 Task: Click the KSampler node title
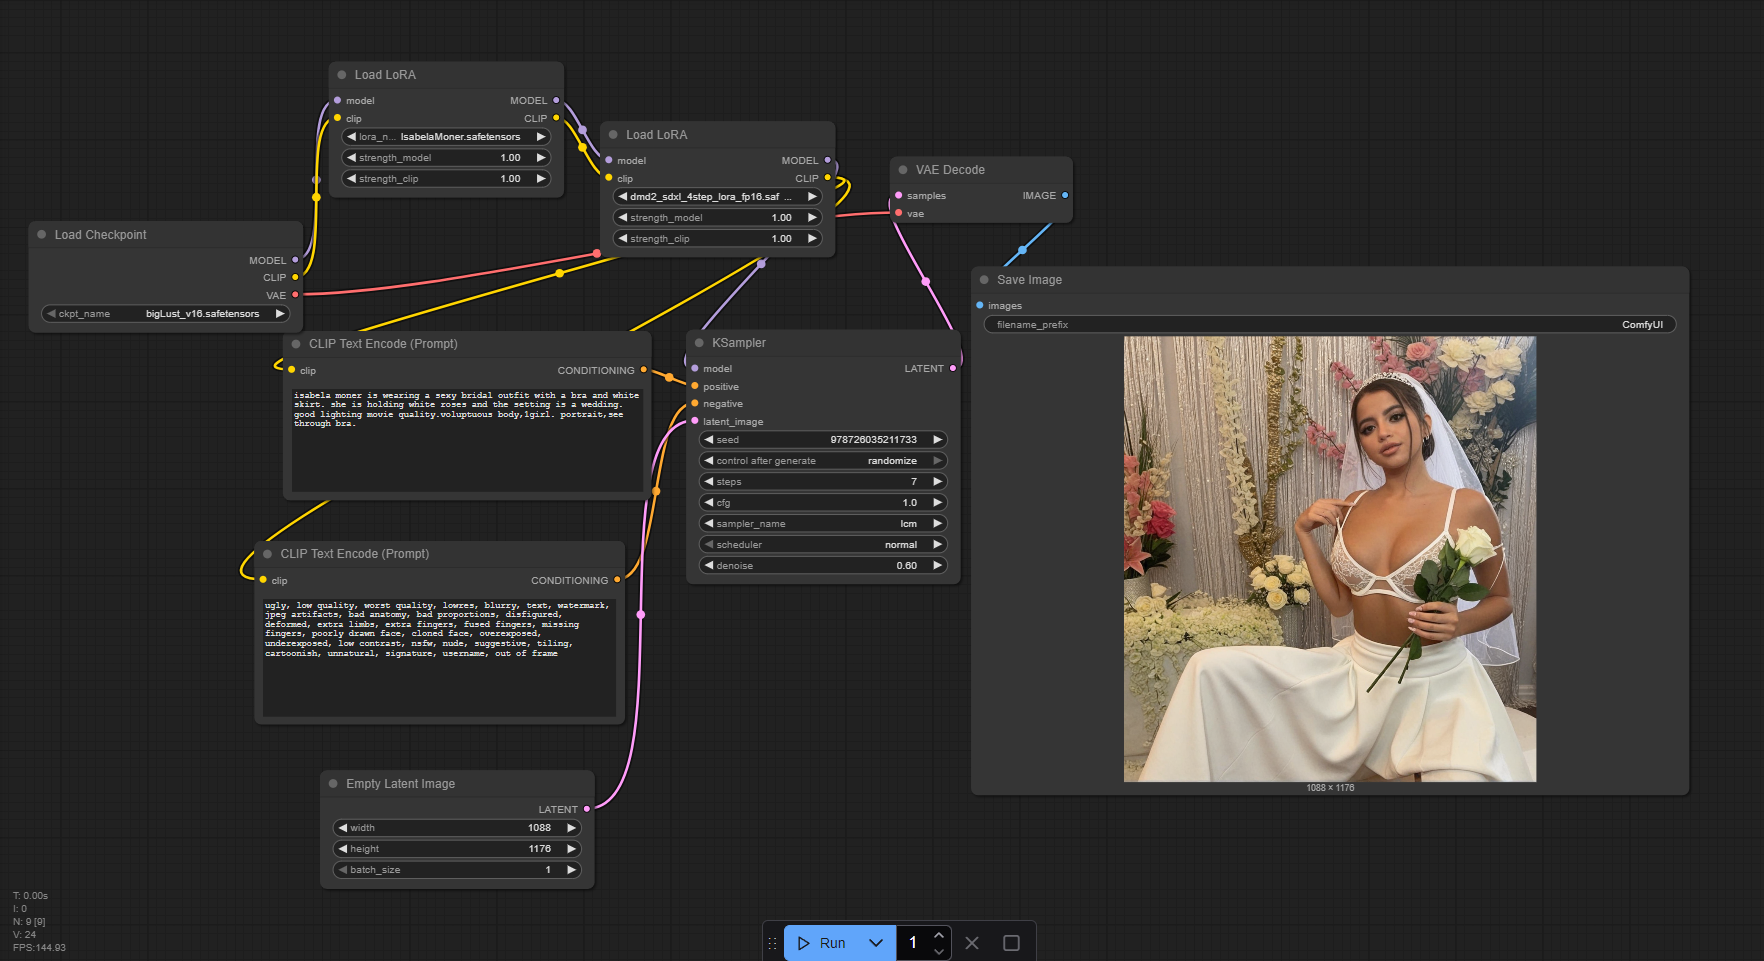click(739, 343)
